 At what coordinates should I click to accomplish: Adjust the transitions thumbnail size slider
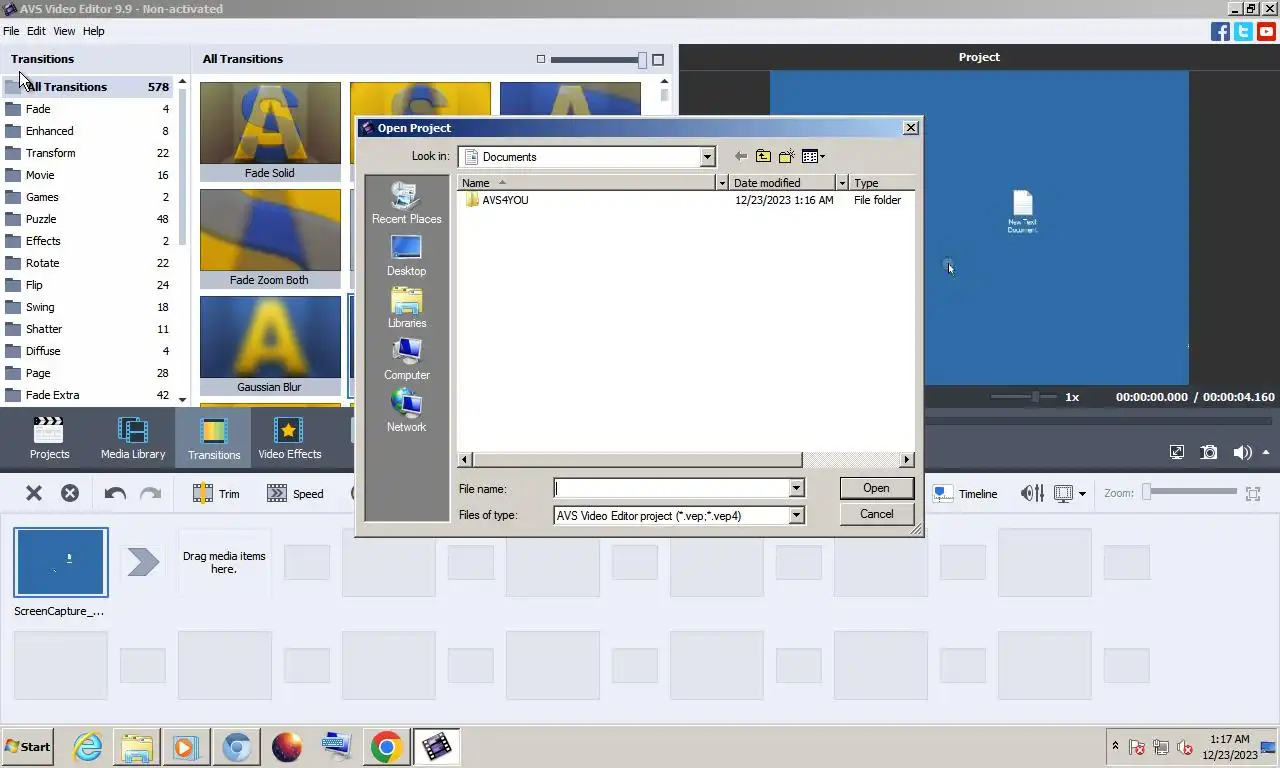642,60
